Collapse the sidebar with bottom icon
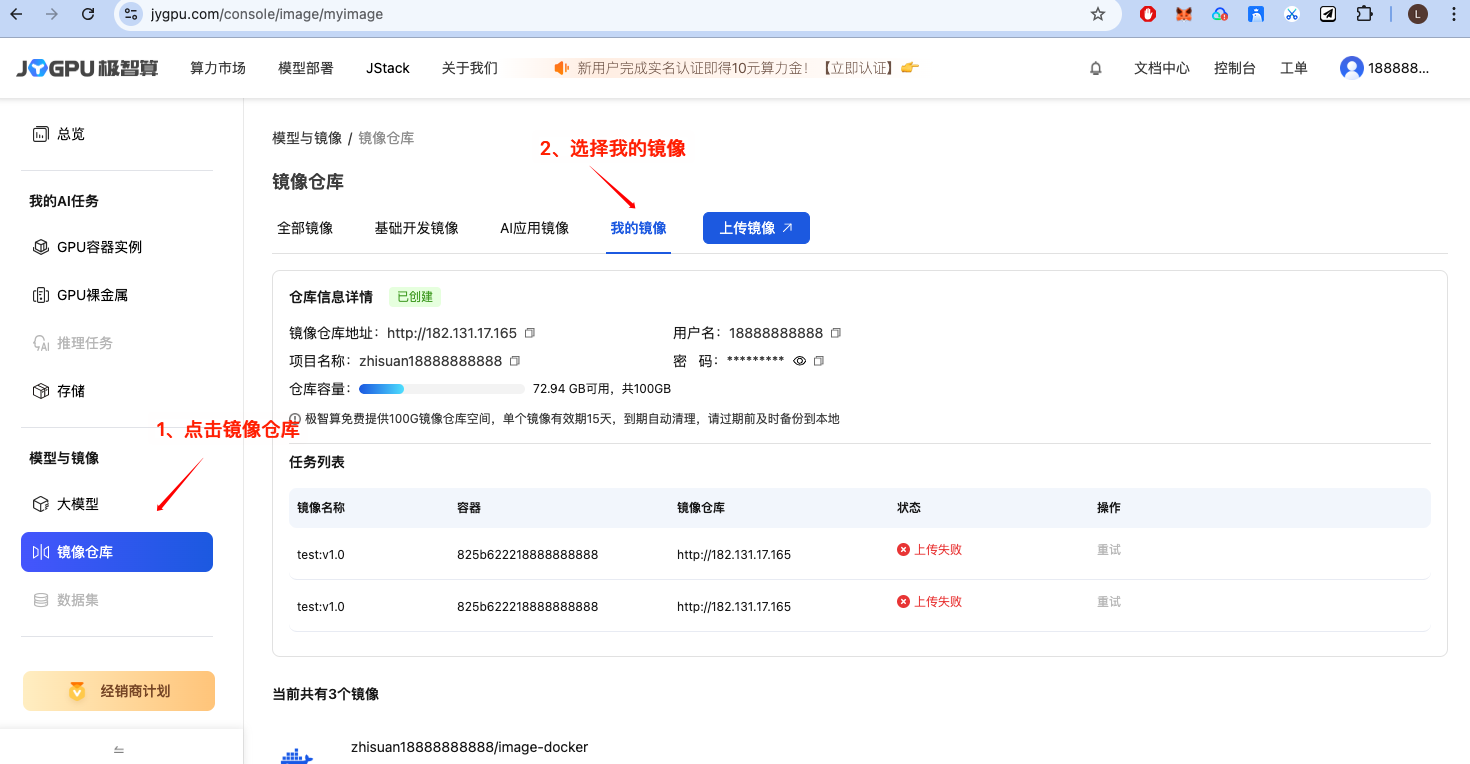 click(119, 749)
